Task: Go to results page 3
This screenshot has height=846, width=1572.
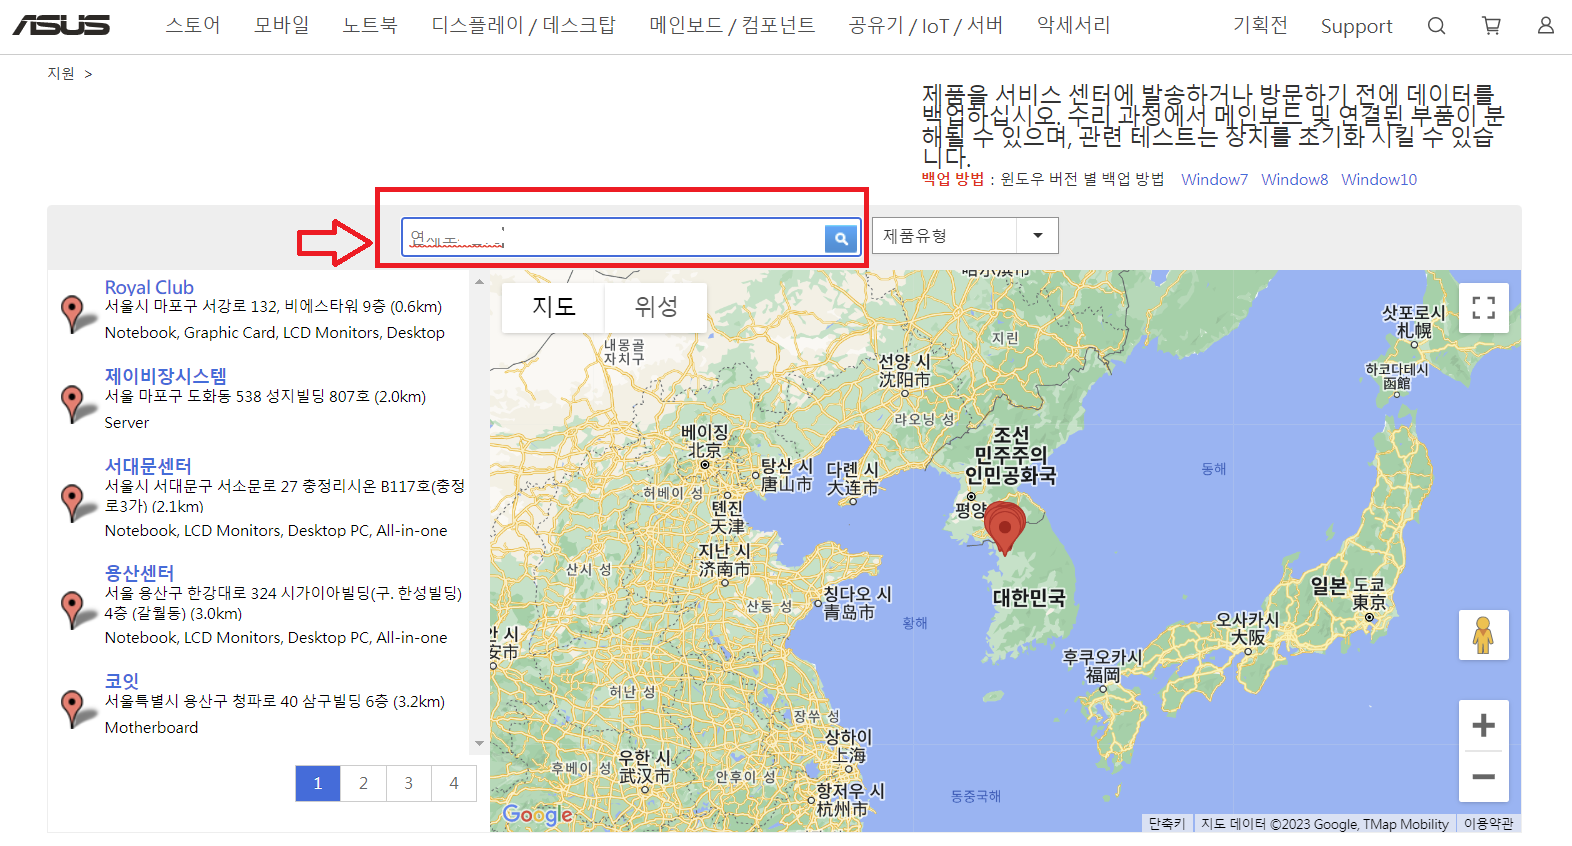Action: tap(408, 783)
